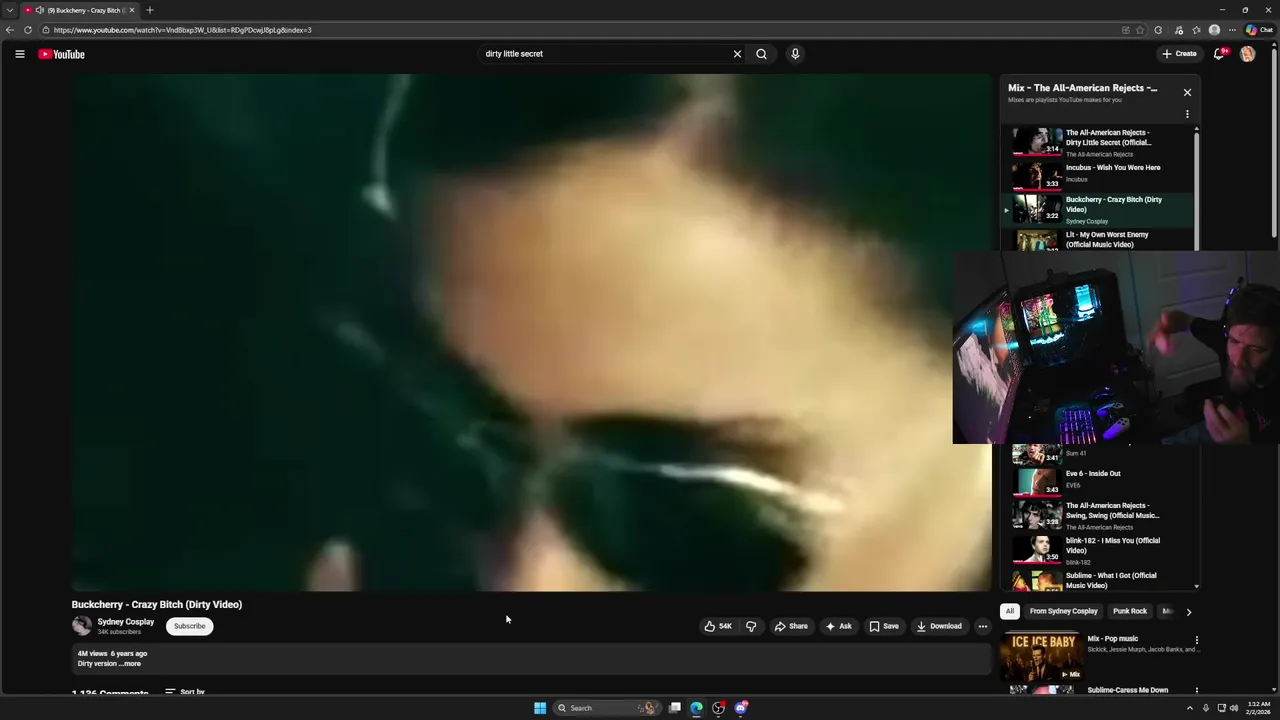Open YouTube notifications bell

coord(1219,54)
